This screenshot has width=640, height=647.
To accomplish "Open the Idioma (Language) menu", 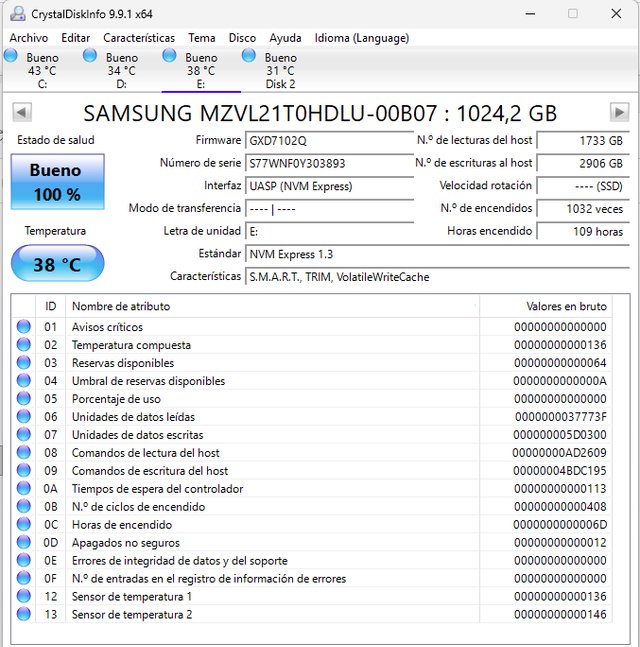I will pyautogui.click(x=362, y=38).
